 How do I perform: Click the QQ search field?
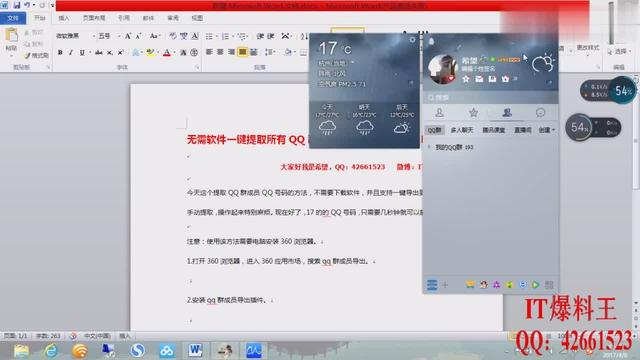[x=490, y=98]
